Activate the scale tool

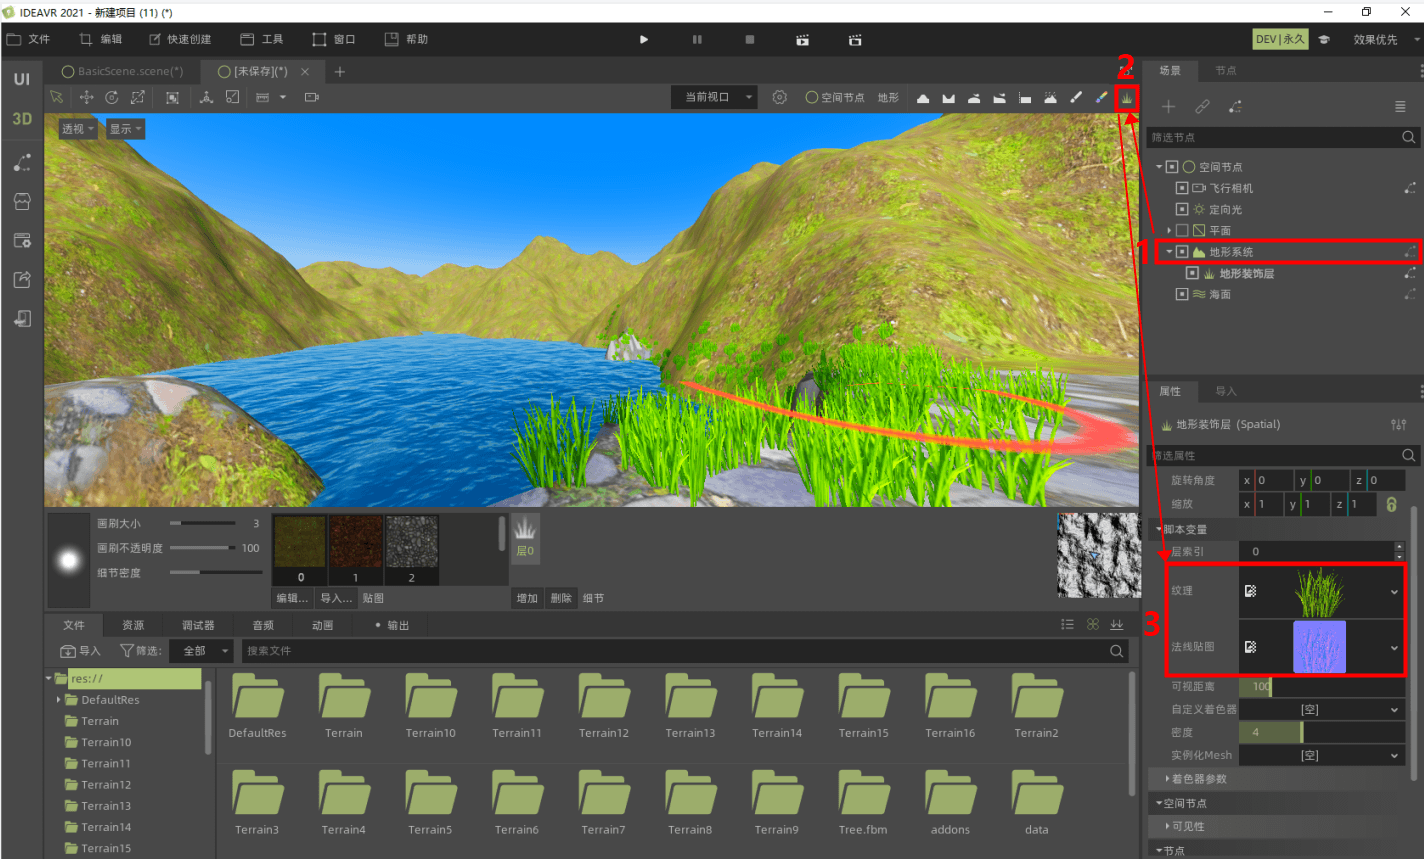[x=138, y=97]
